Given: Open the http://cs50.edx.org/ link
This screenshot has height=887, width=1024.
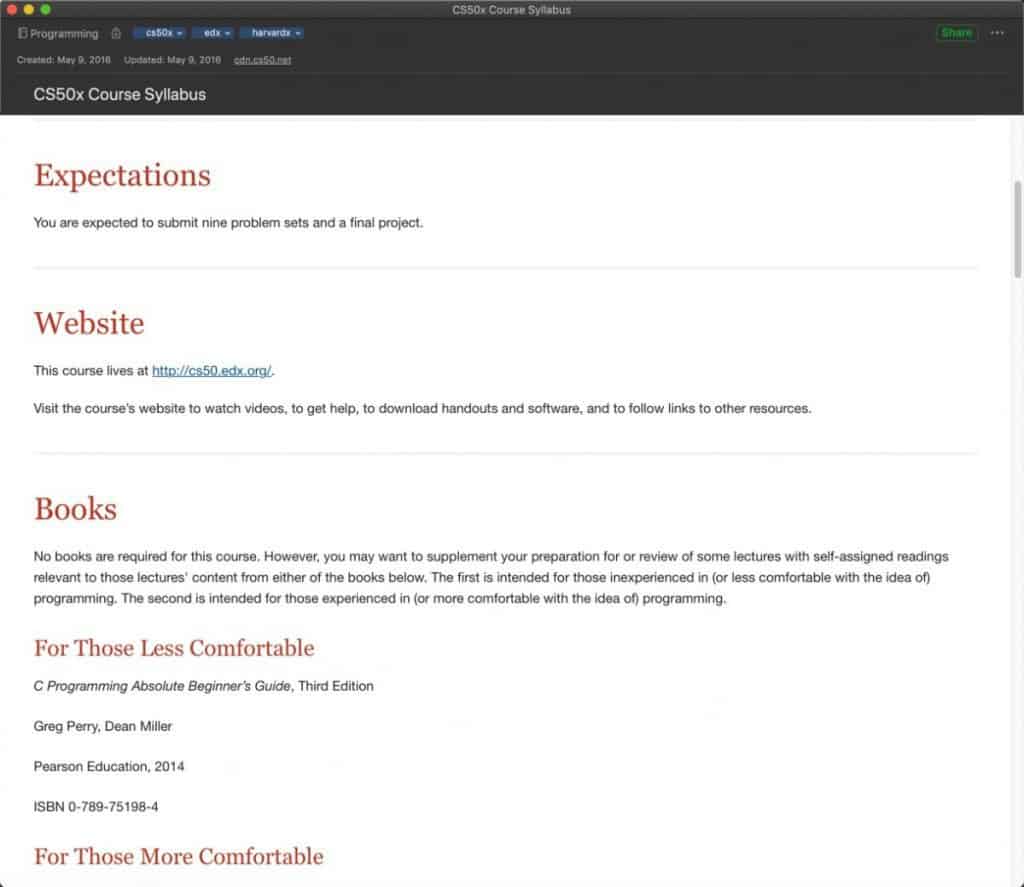Looking at the screenshot, I should 212,371.
